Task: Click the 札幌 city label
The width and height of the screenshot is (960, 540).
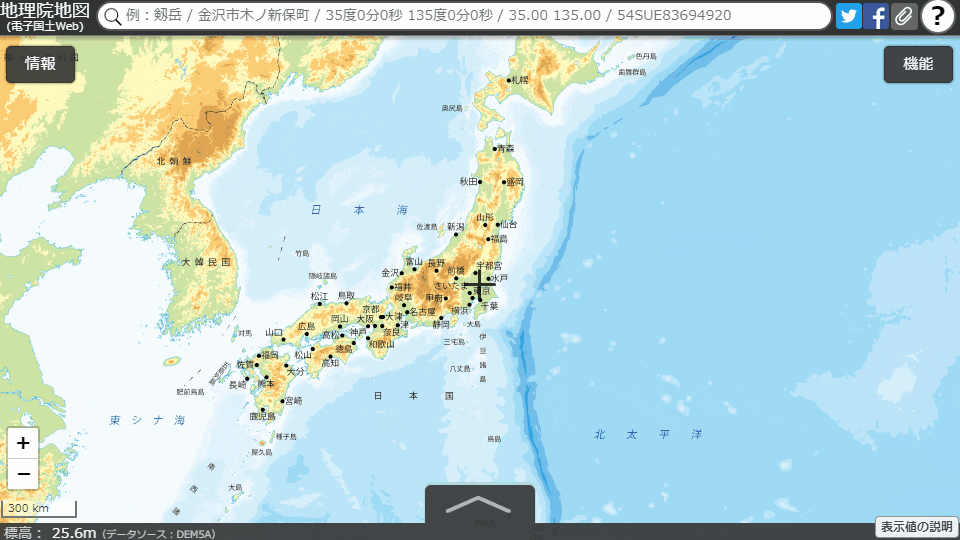Action: [520, 80]
